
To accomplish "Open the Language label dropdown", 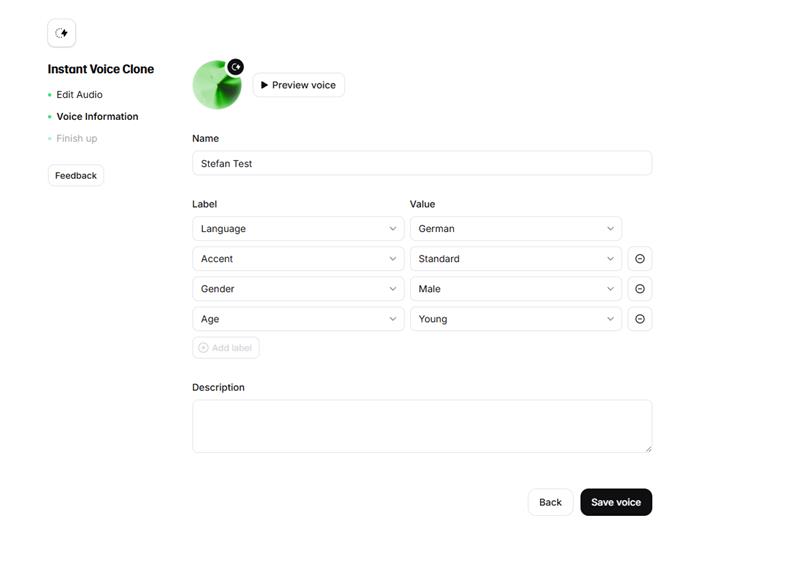I will [x=298, y=229].
